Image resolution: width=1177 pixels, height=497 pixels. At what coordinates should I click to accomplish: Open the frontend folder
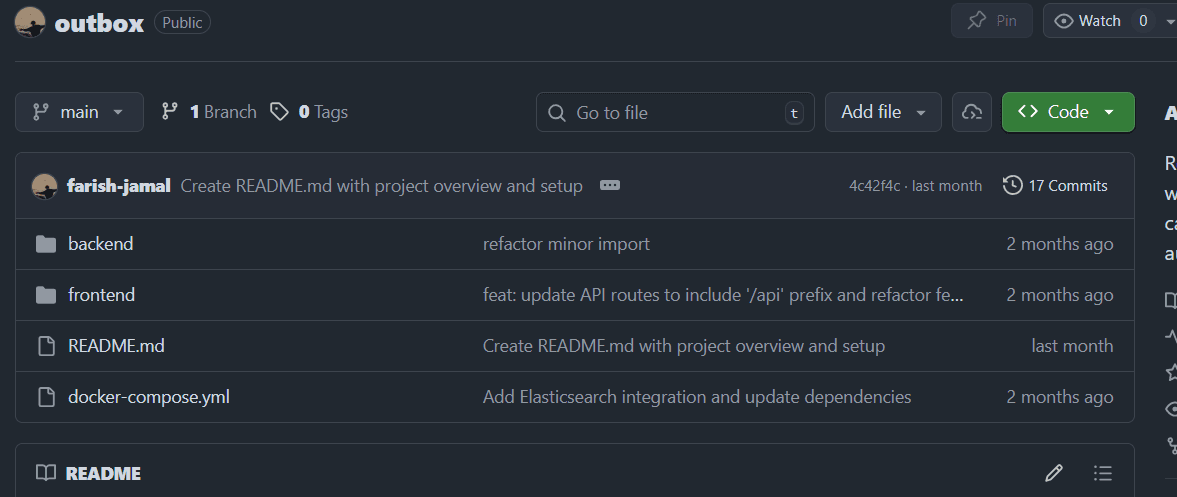[101, 295]
